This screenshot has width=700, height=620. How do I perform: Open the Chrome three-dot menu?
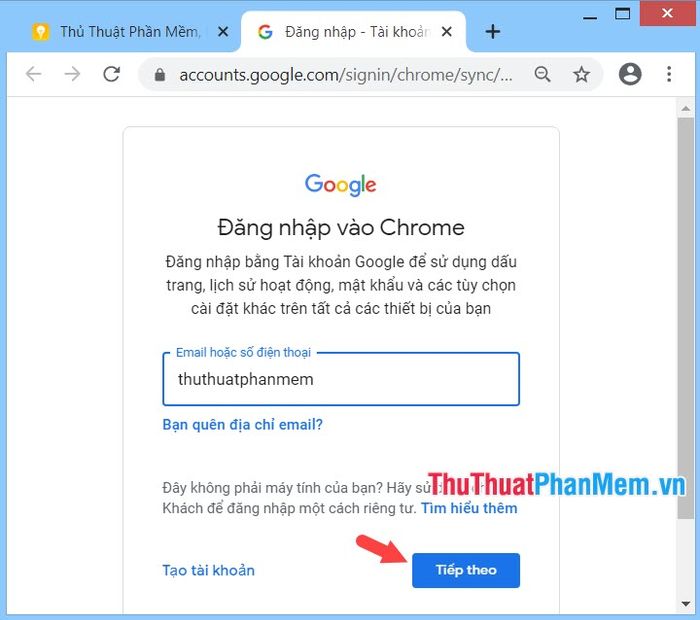[669, 74]
